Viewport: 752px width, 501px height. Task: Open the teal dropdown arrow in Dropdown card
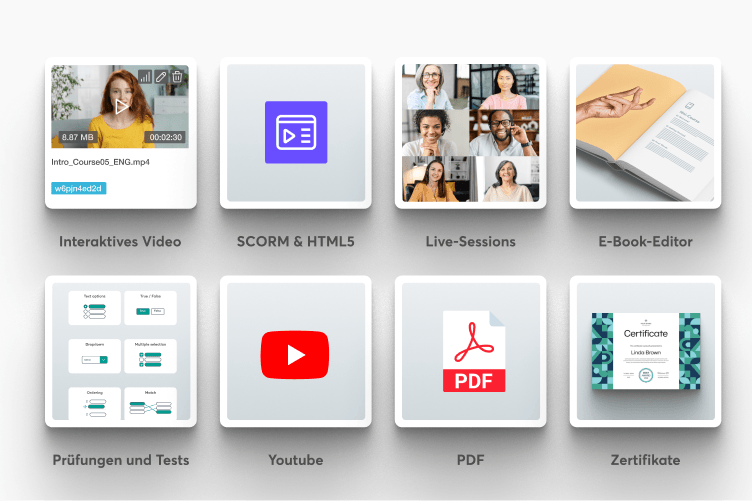pyautogui.click(x=104, y=360)
